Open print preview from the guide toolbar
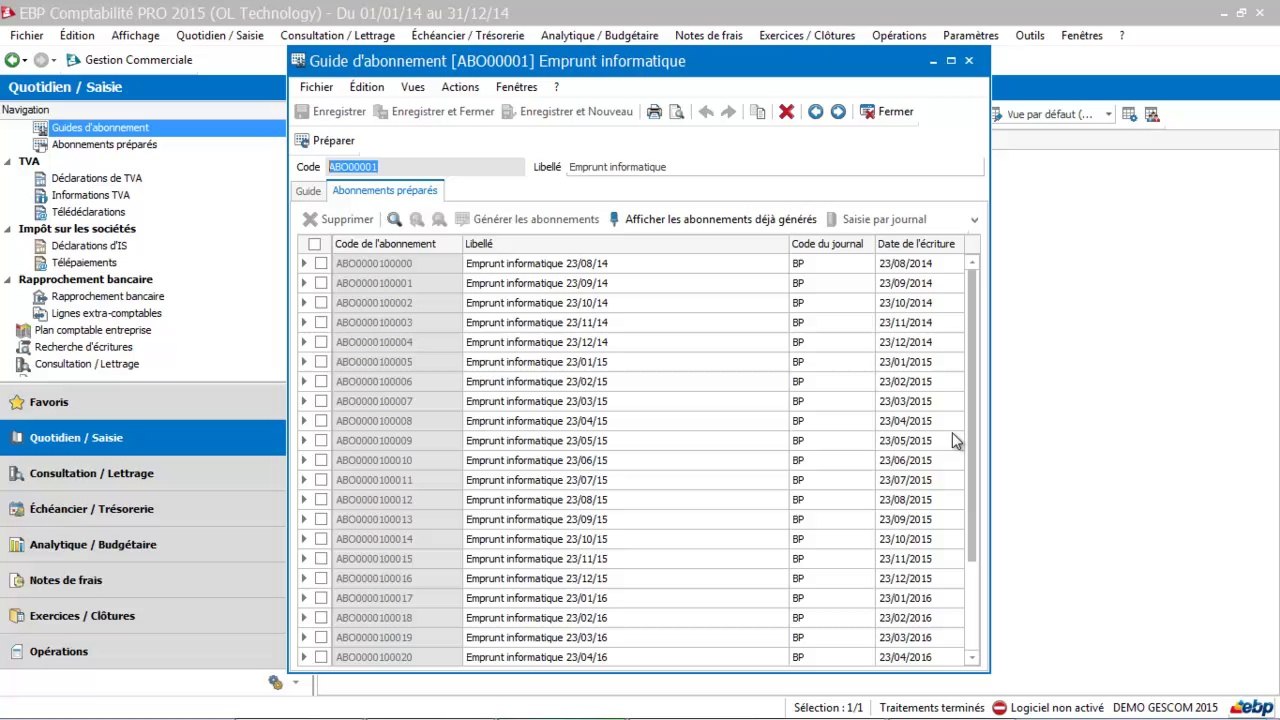 [x=677, y=112]
